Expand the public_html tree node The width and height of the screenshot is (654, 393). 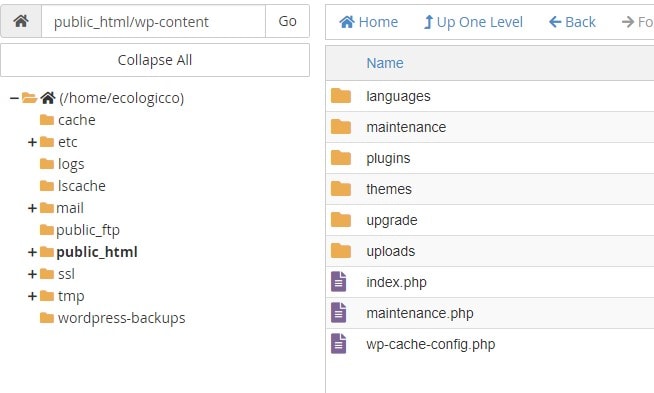tap(32, 252)
